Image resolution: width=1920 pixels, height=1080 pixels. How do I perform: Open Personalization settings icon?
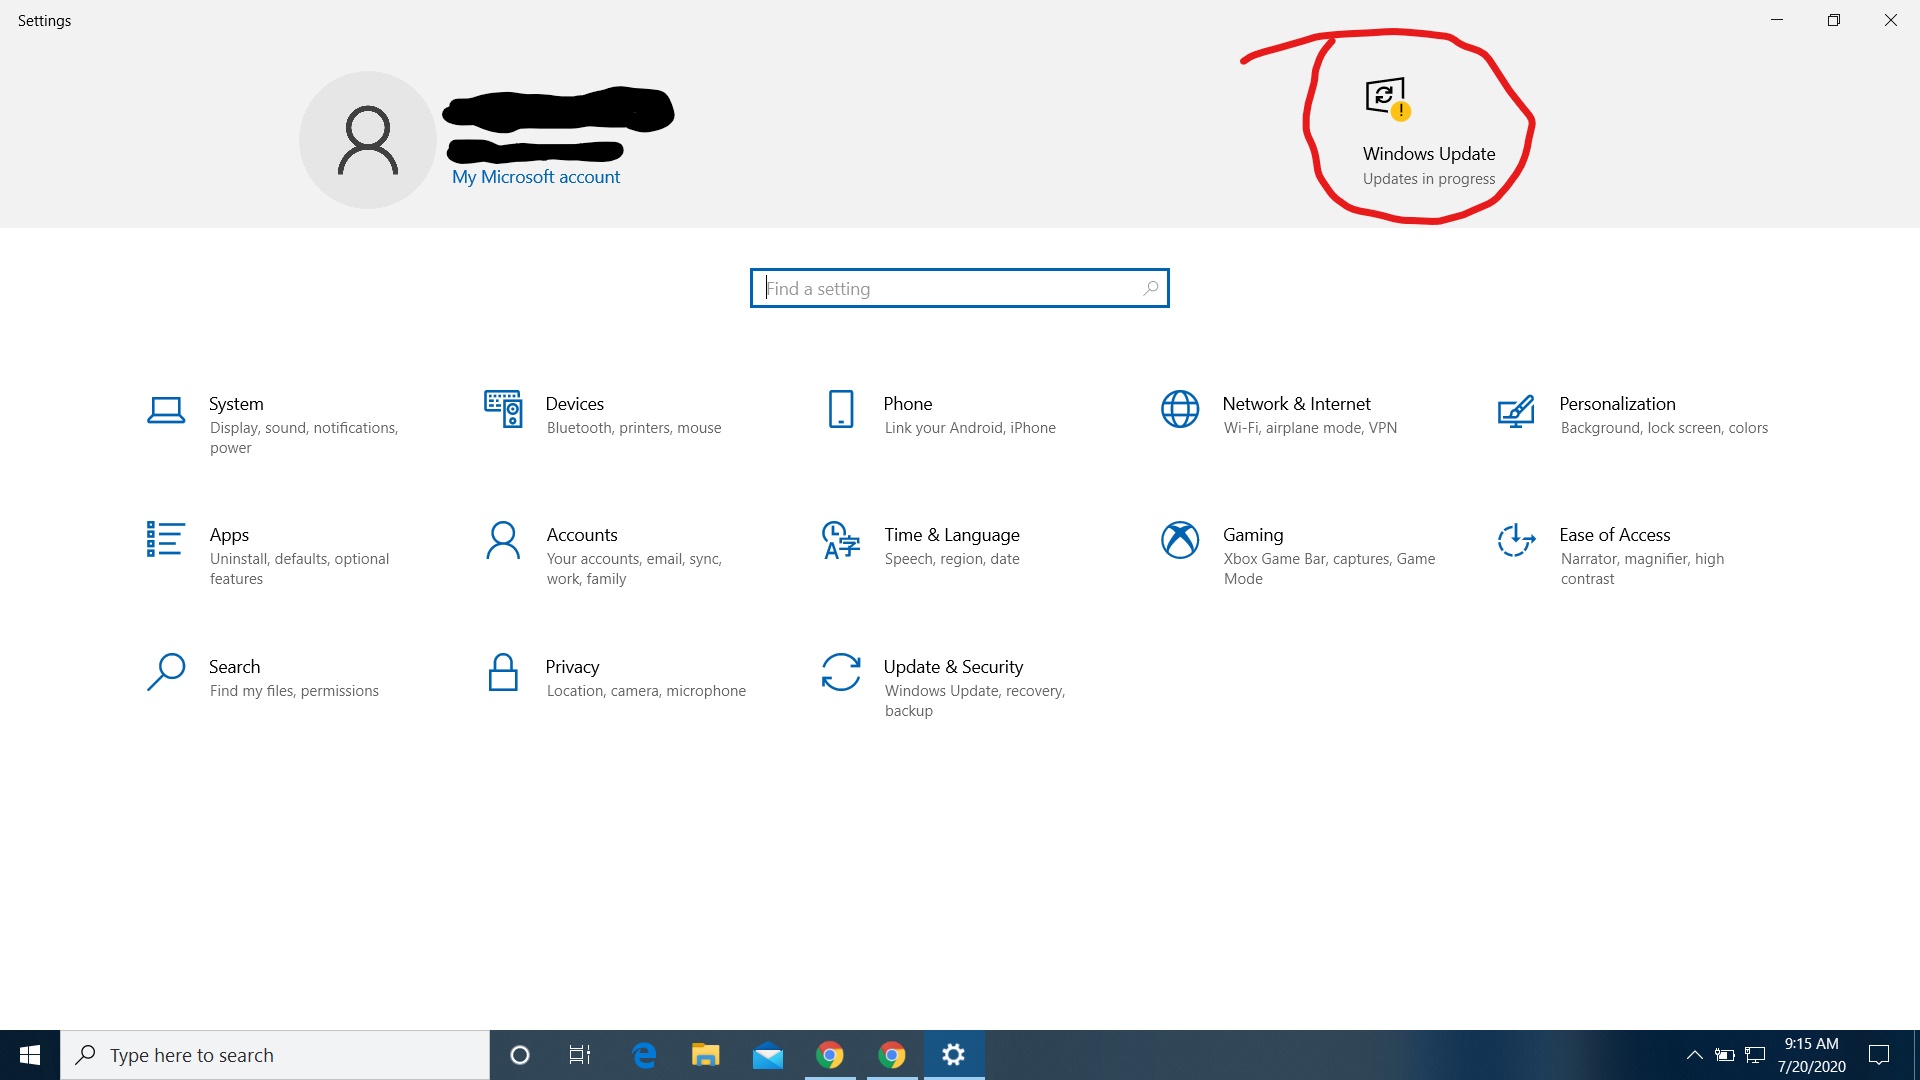click(1516, 410)
